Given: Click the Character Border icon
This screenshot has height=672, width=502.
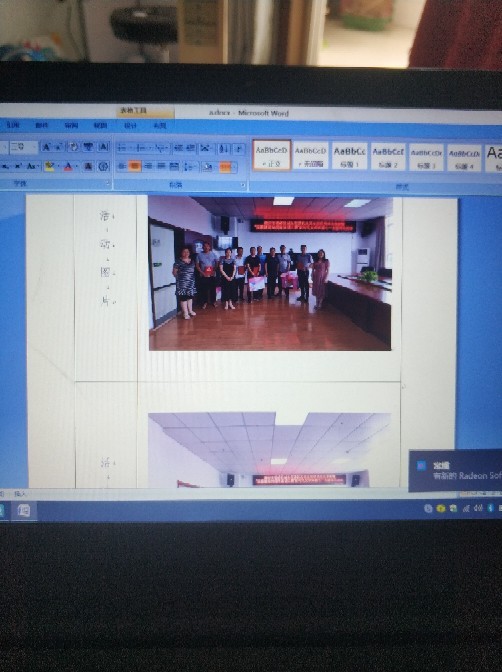Looking at the screenshot, I should pyautogui.click(x=103, y=147).
